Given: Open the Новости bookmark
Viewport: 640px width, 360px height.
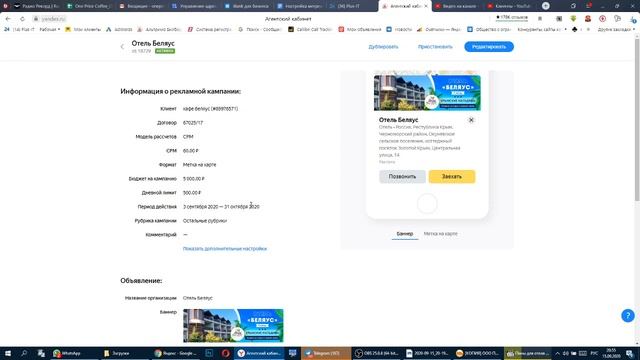Looking at the screenshot, I should [x=399, y=29].
